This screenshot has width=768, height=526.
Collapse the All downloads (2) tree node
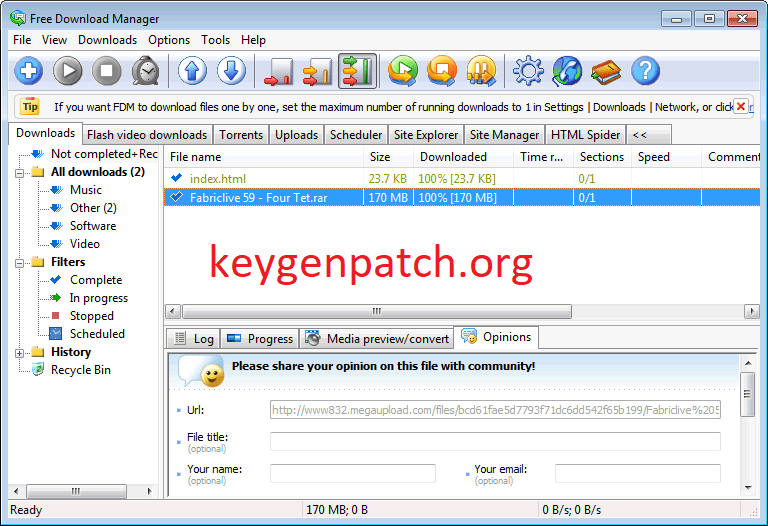click(x=19, y=173)
